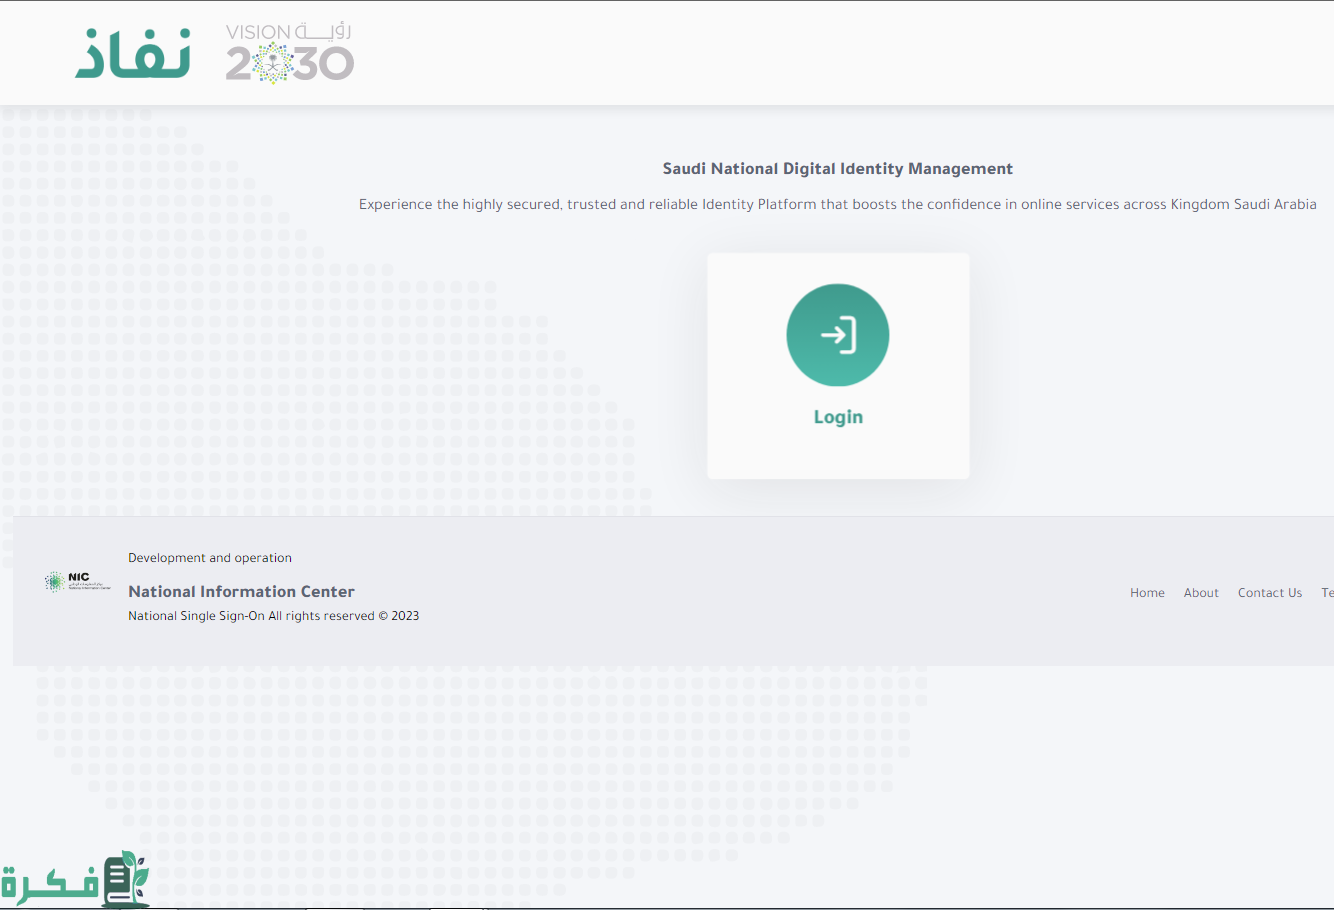Select the Saudi National Digital Identity Management heading
The width and height of the screenshot is (1334, 910).
point(838,169)
